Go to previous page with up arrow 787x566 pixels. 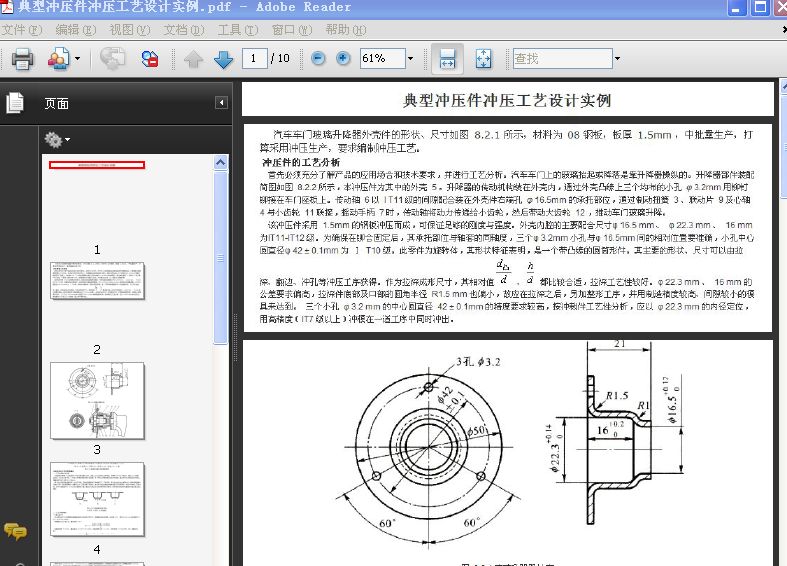tap(193, 59)
